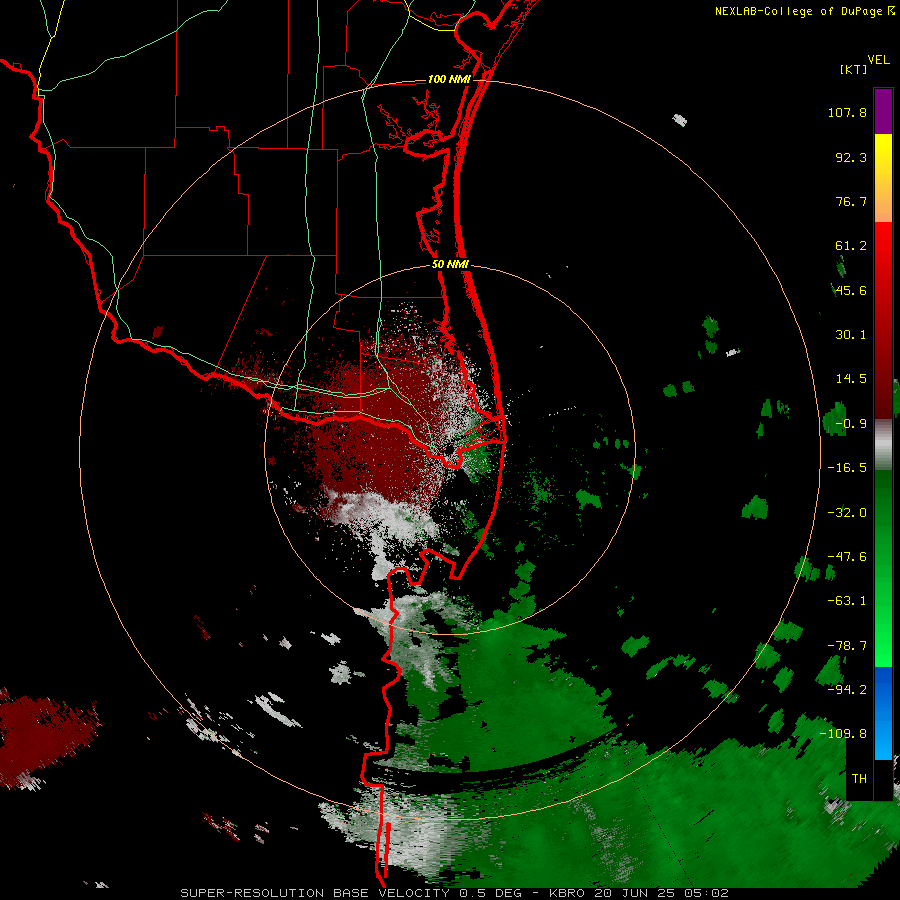Click the 76.7 legend value
Image resolution: width=900 pixels, height=900 pixels.
tap(851, 201)
